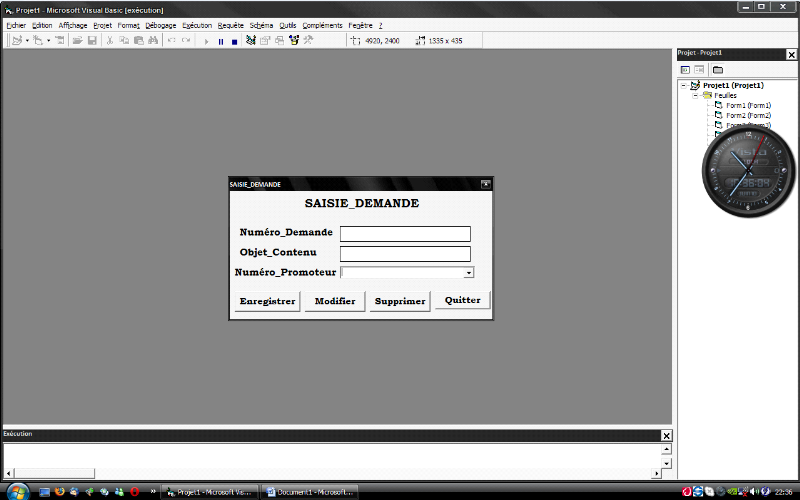Open the Fichier menu
Image resolution: width=800 pixels, height=500 pixels.
[16, 25]
